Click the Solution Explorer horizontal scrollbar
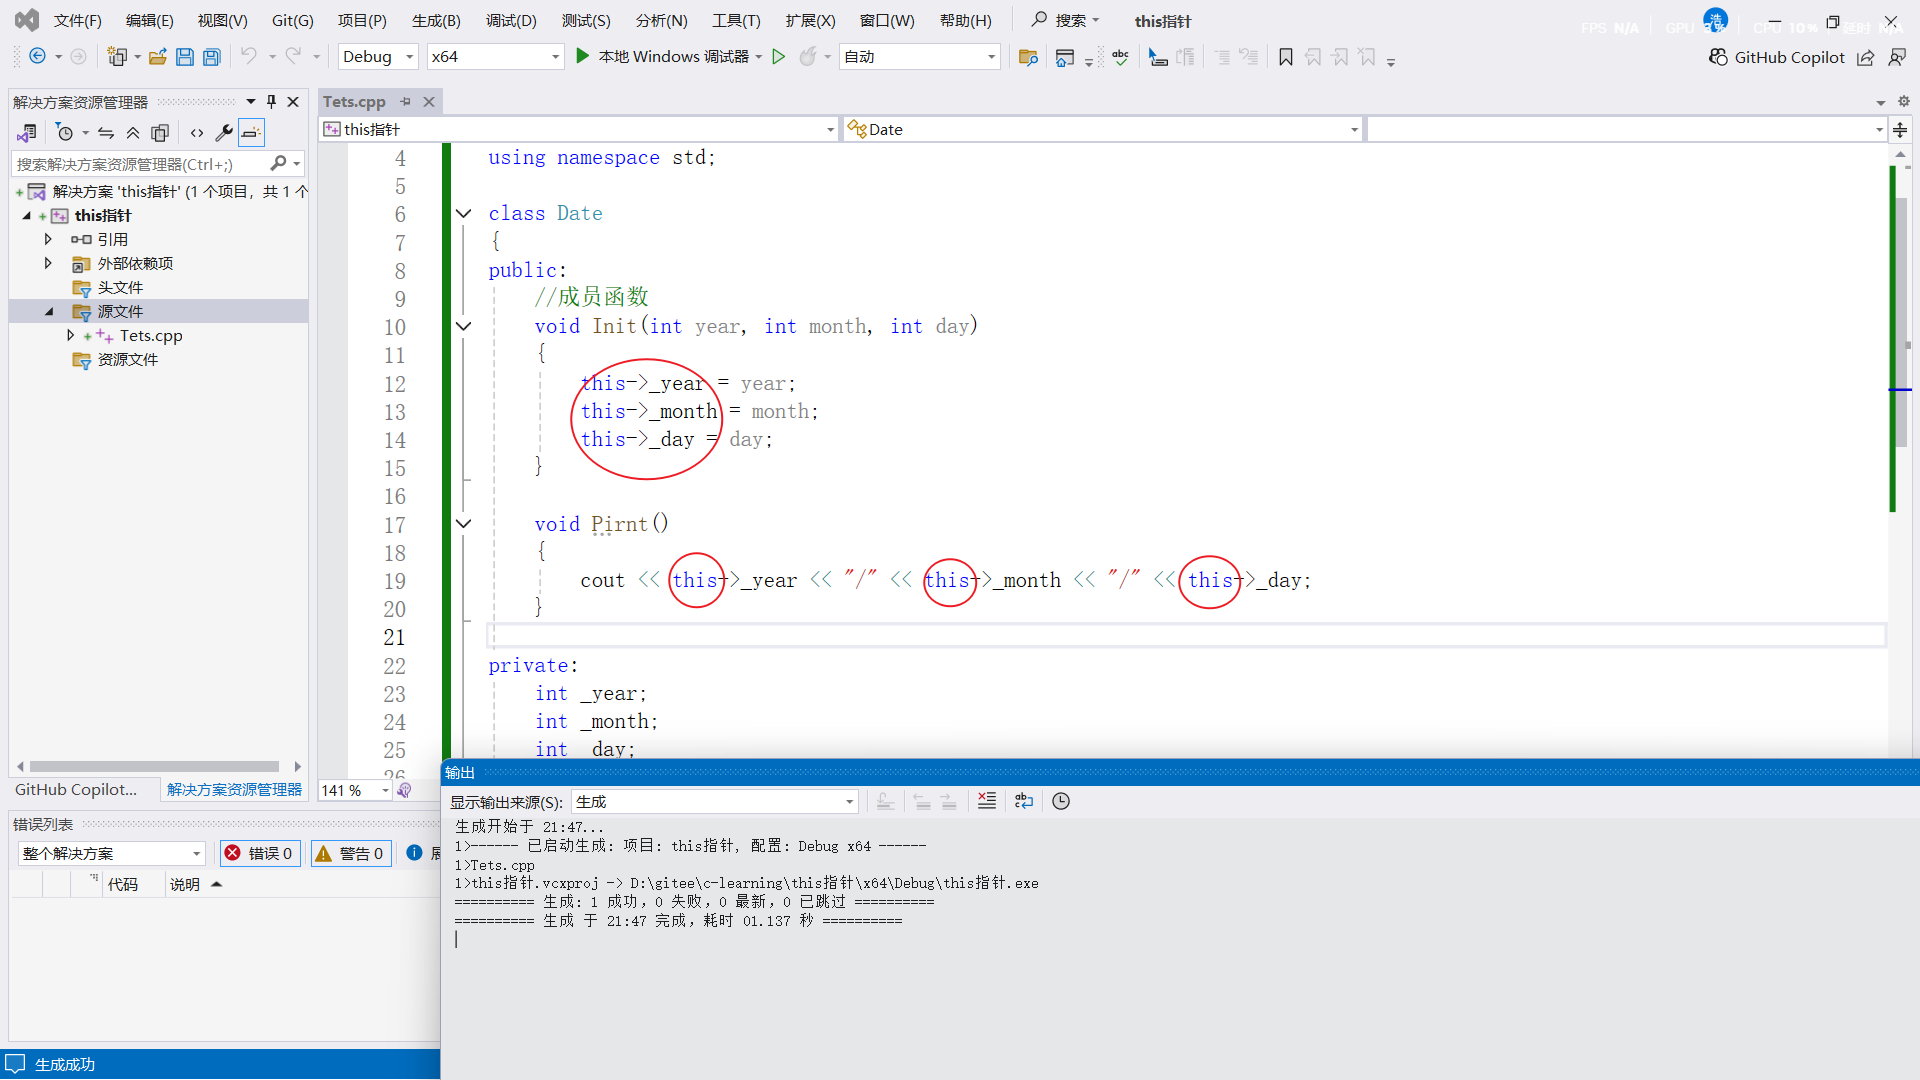The height and width of the screenshot is (1080, 1920). (x=155, y=767)
